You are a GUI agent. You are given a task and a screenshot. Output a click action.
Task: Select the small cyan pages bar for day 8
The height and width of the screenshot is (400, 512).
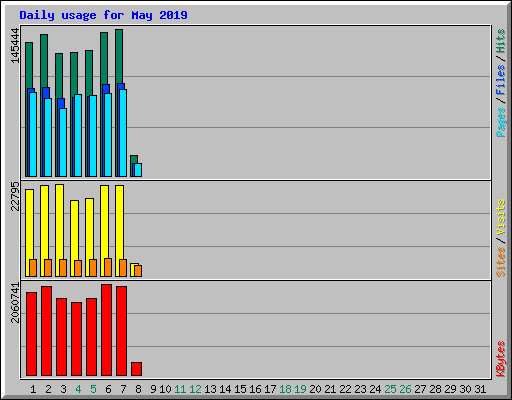click(x=138, y=170)
